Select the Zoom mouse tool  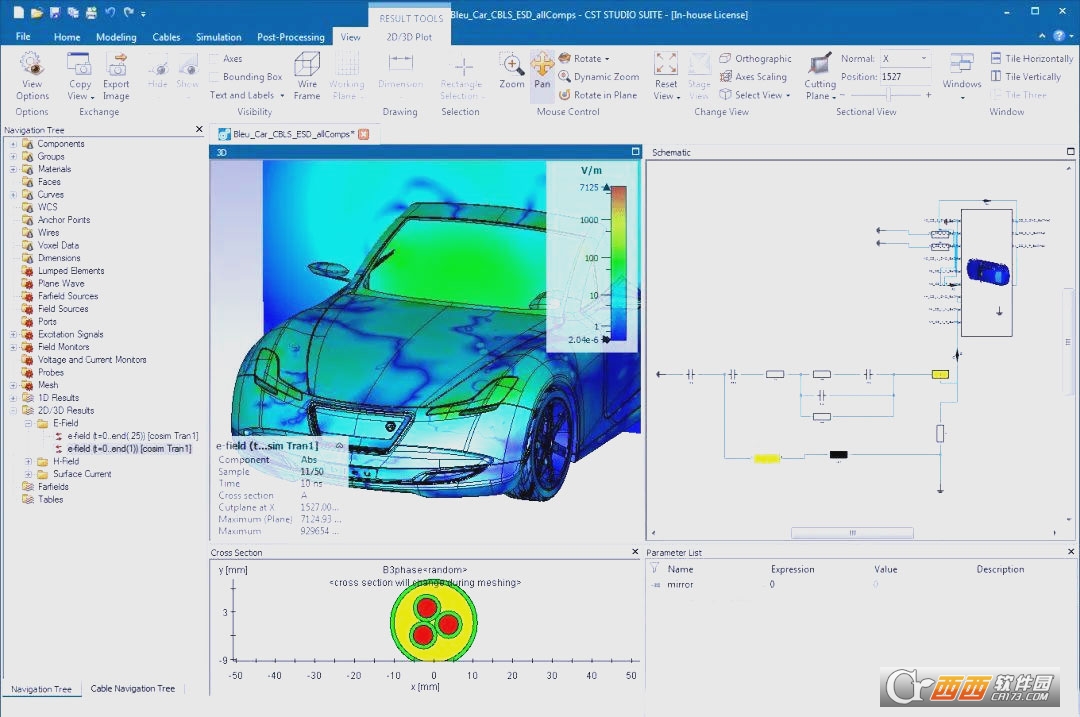[x=512, y=70]
